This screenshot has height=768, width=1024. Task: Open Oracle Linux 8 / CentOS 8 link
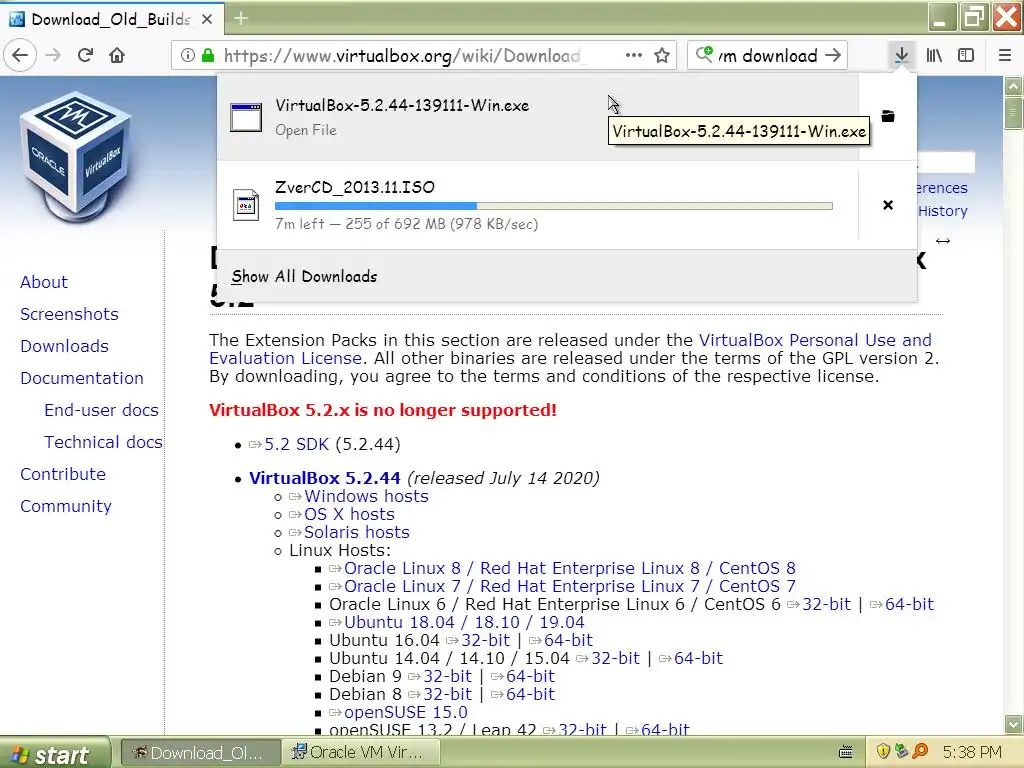(569, 568)
